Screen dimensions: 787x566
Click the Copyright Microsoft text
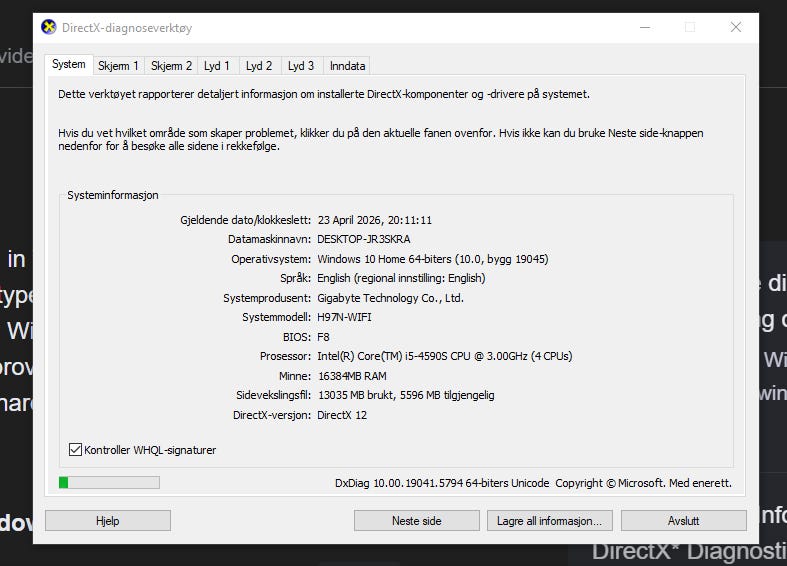(x=643, y=483)
